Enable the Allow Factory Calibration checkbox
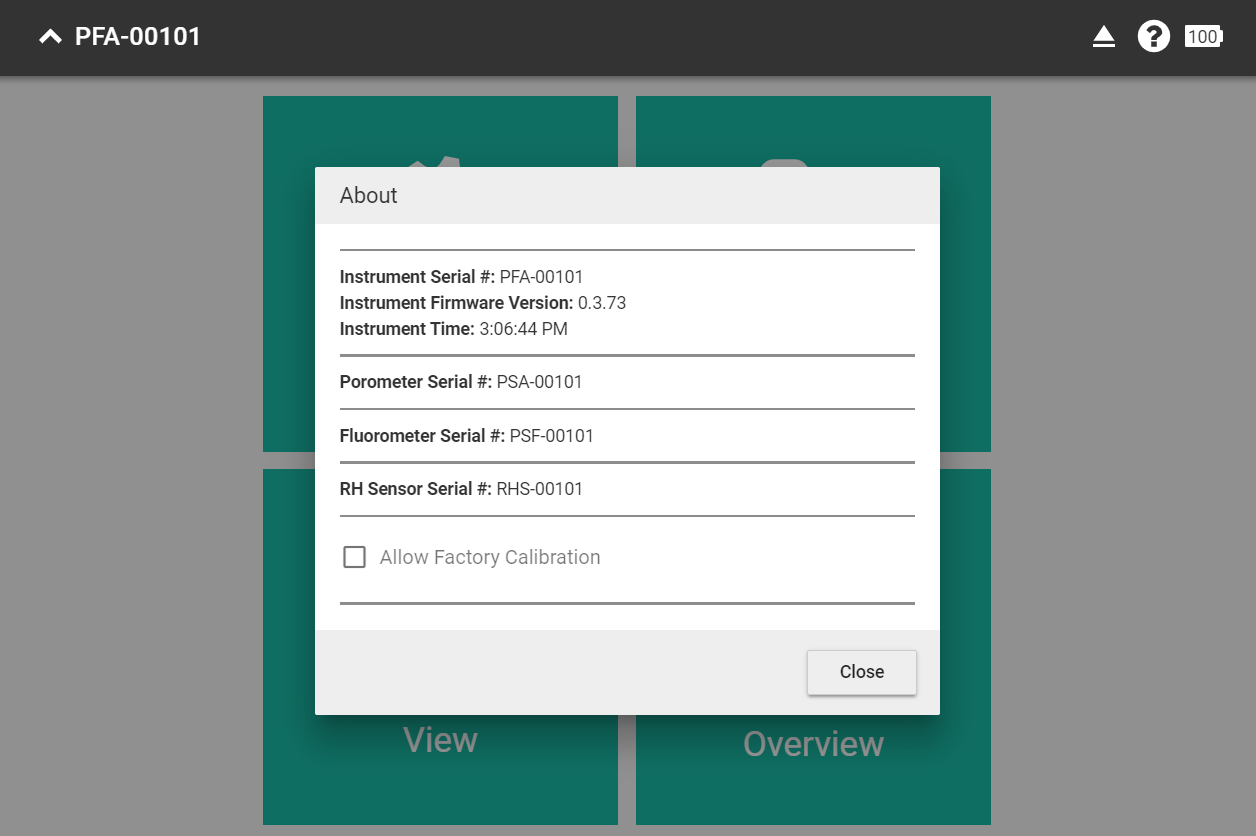Viewport: 1256px width, 836px height. point(354,557)
